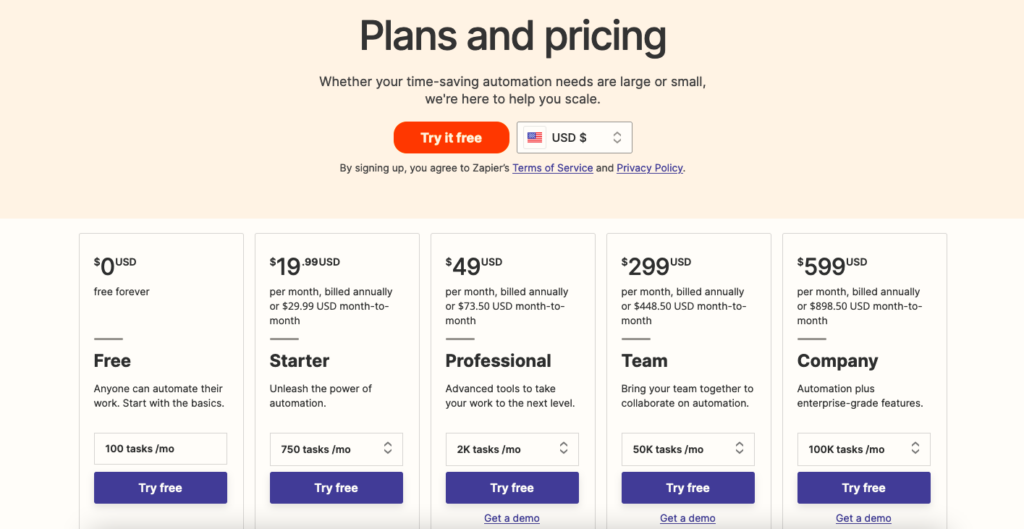Click the orange Try it free button
The width and height of the screenshot is (1024, 529).
click(x=451, y=138)
